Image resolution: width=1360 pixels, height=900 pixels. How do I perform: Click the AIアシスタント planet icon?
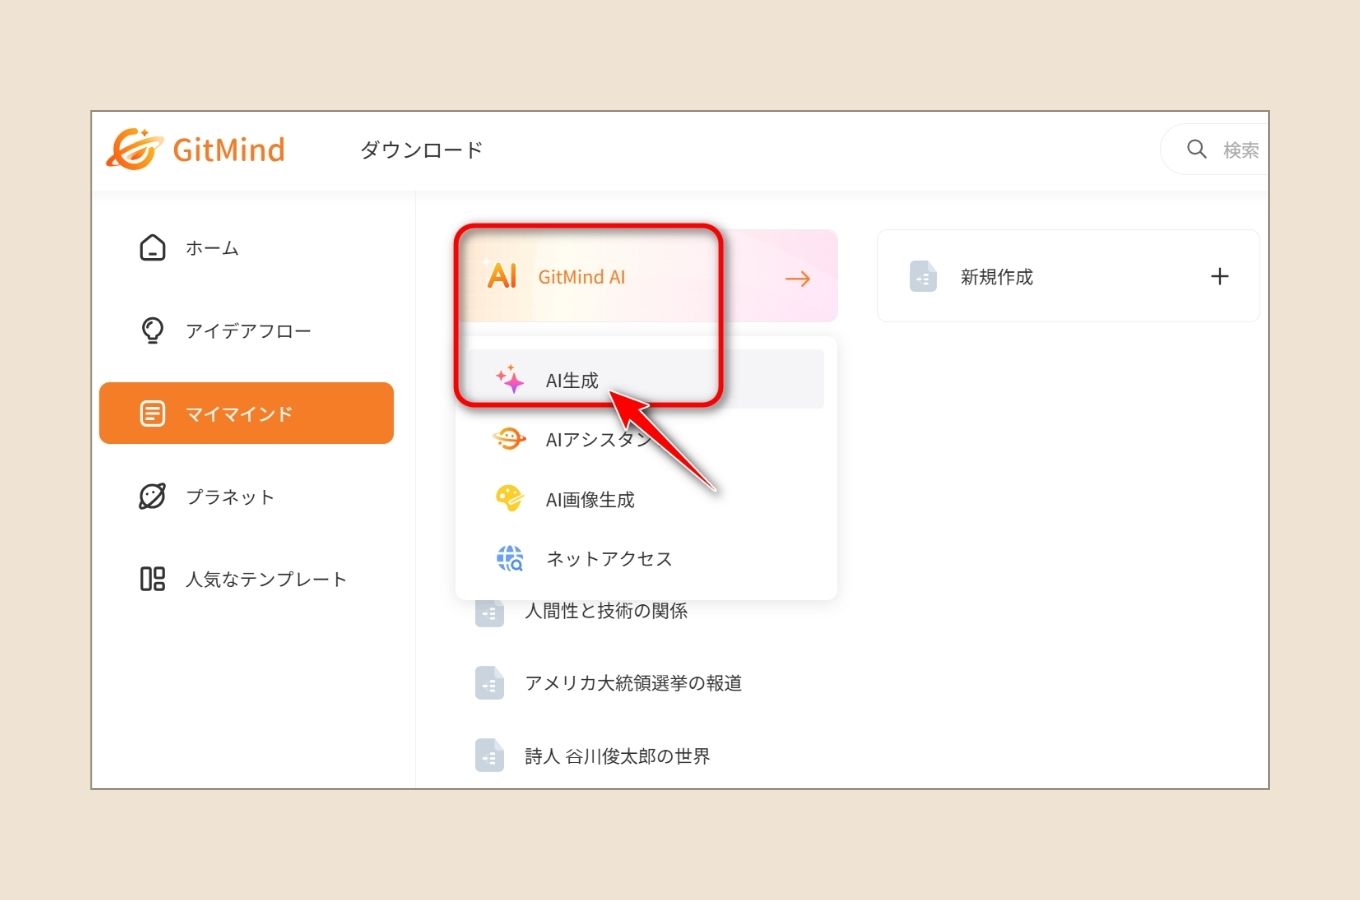(510, 439)
